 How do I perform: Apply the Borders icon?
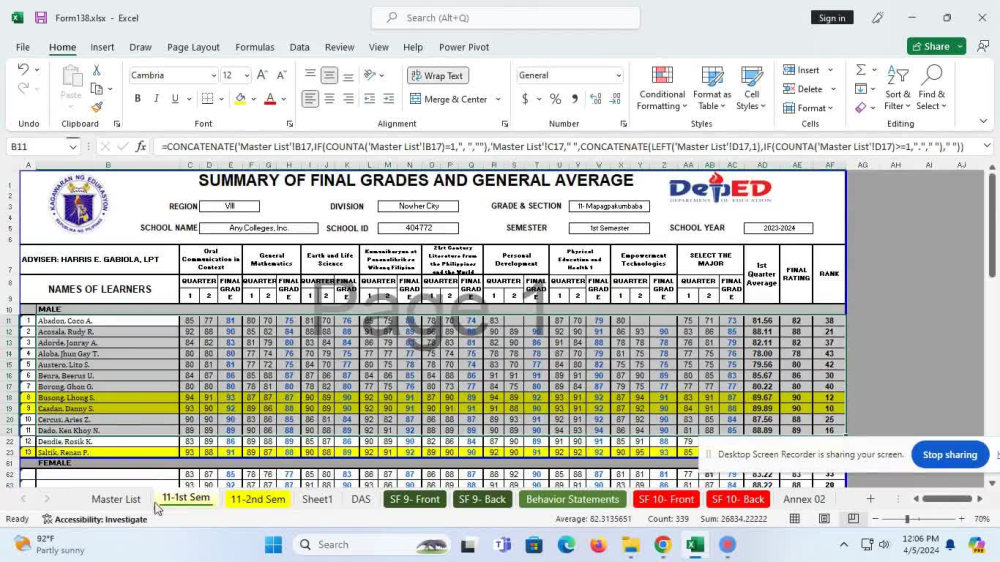pos(207,99)
